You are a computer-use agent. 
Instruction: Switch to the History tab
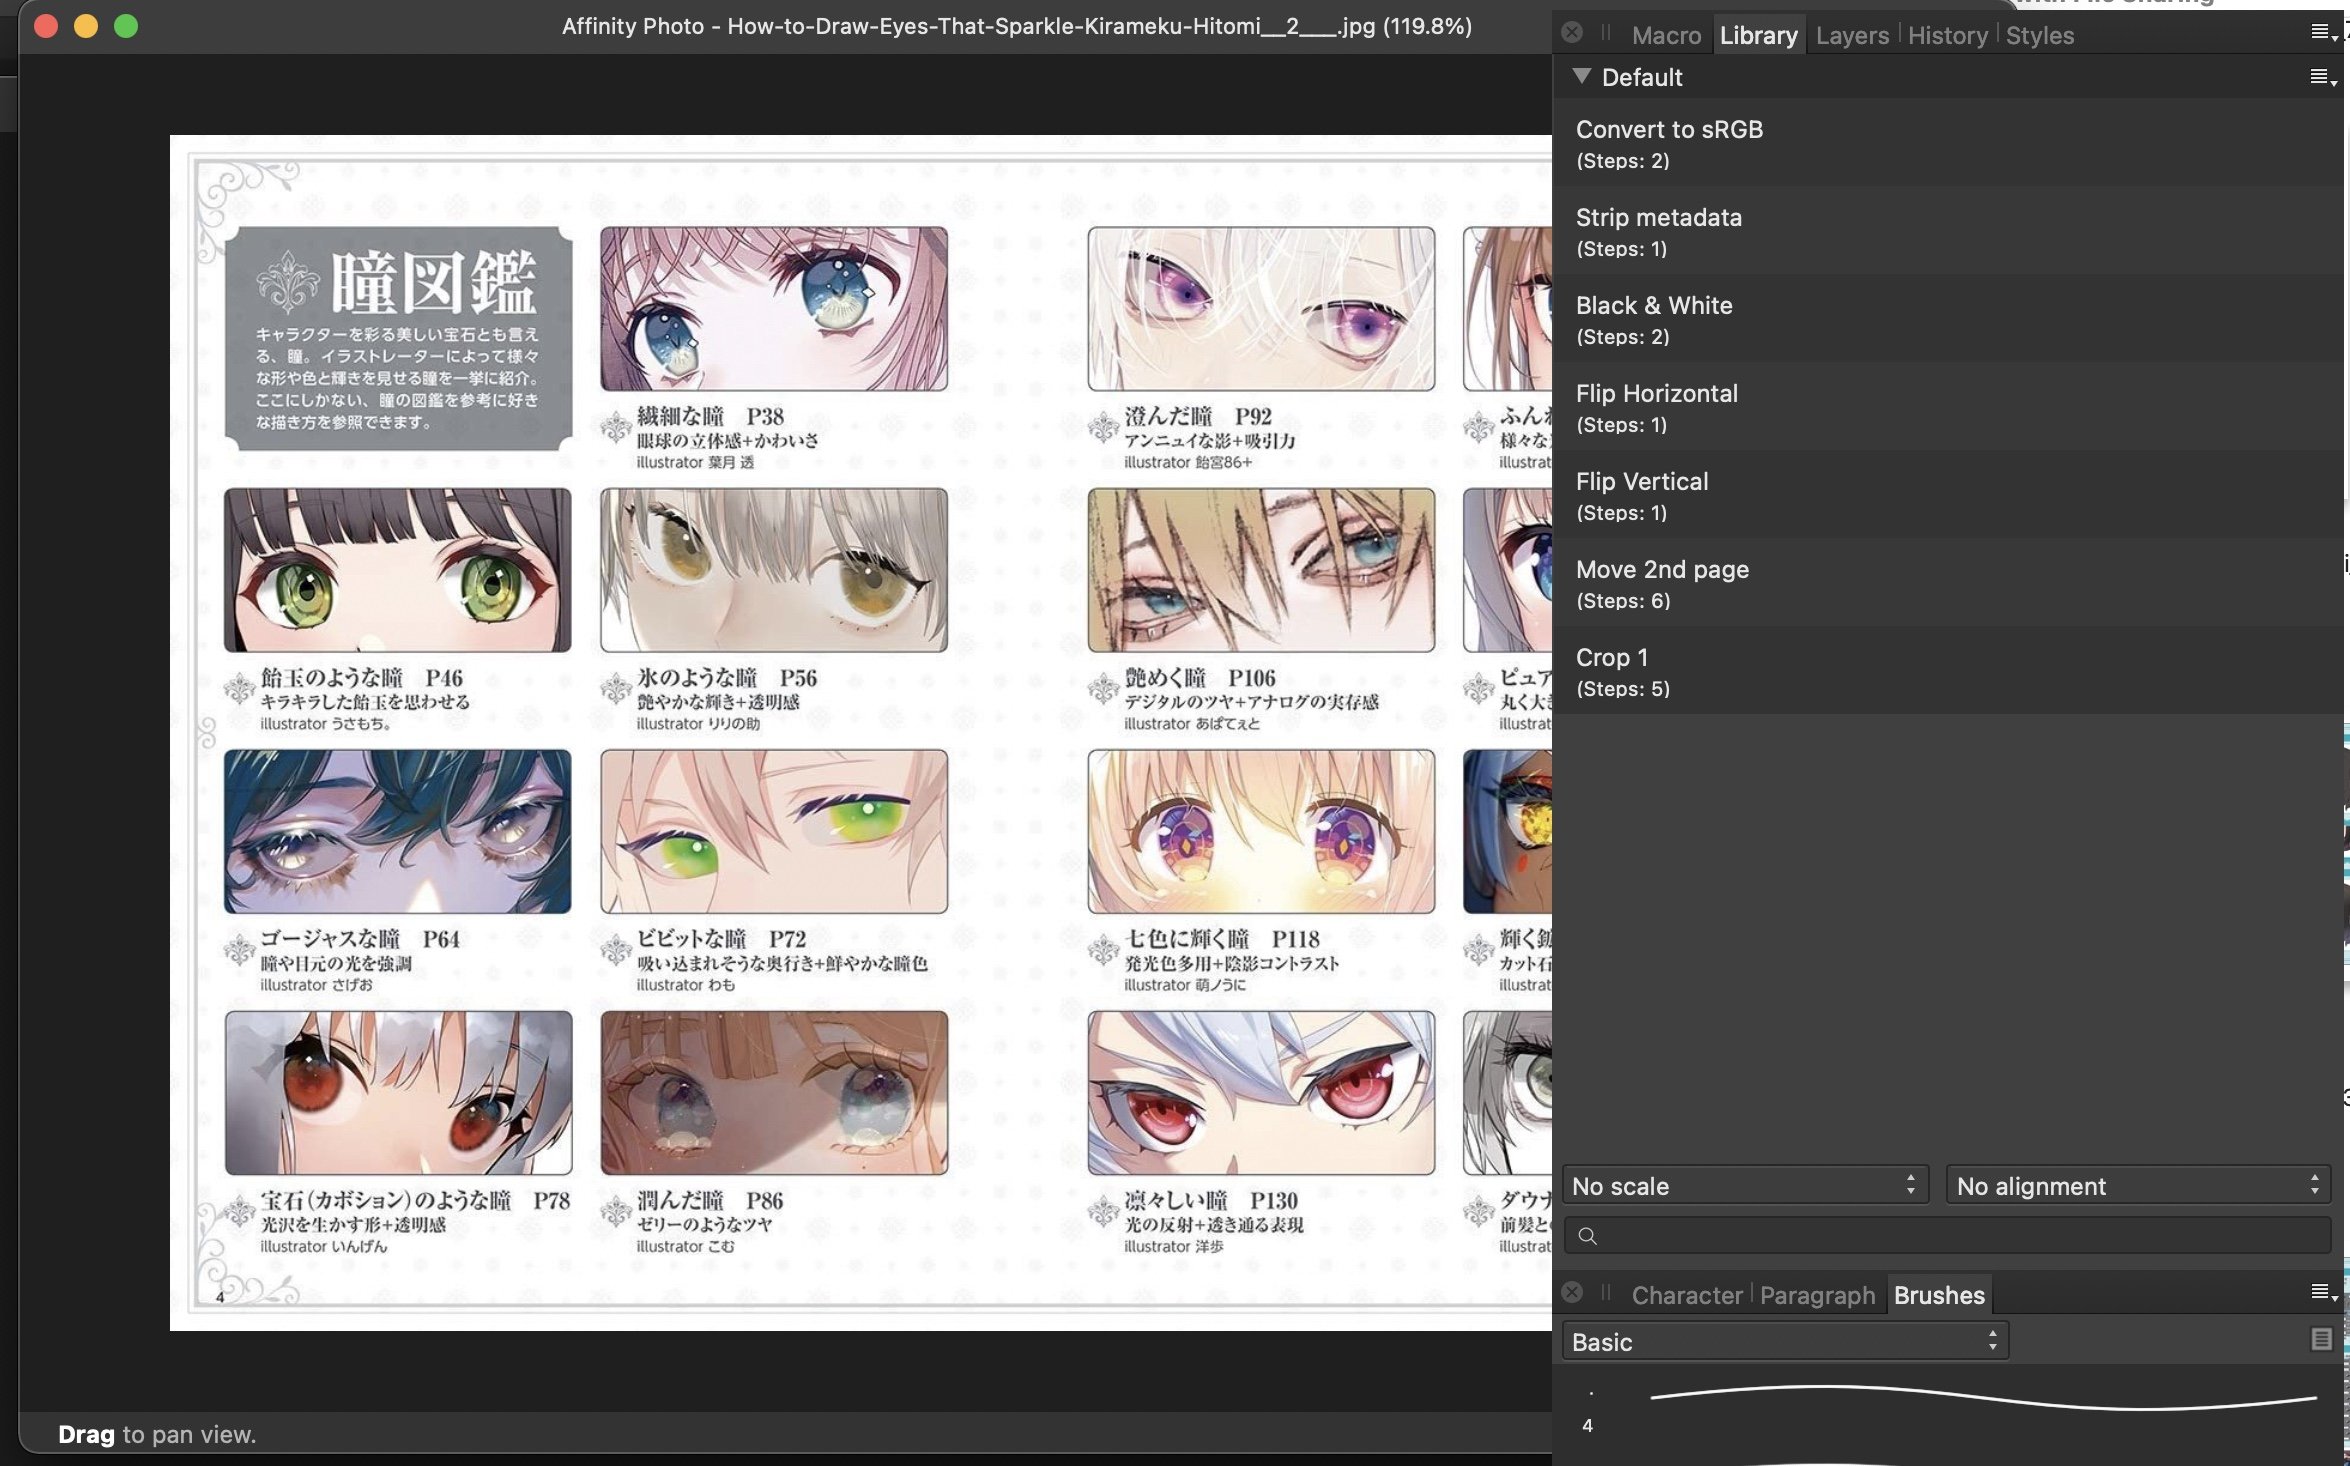[x=1947, y=34]
